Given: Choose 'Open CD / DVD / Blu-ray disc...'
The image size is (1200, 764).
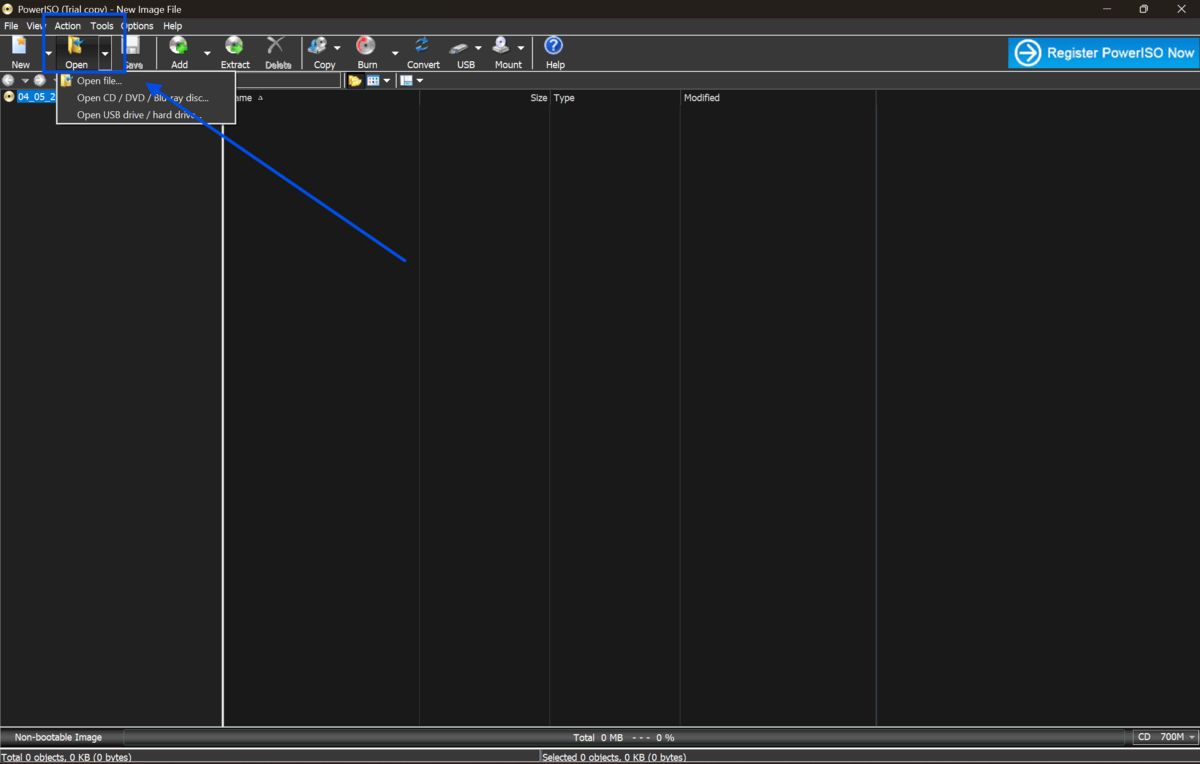Looking at the screenshot, I should pos(142,98).
